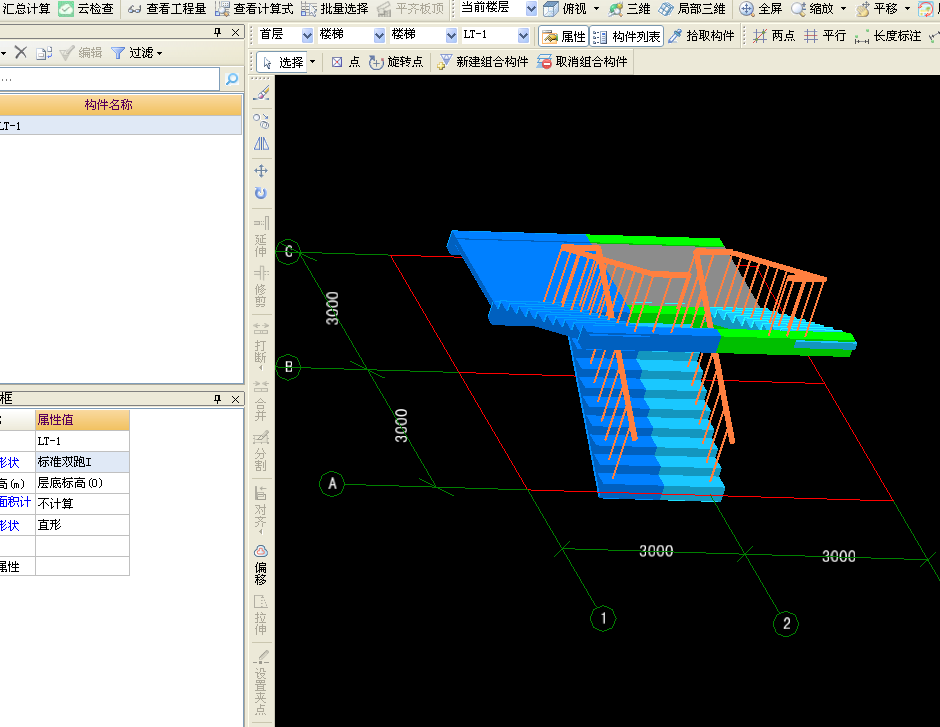940x727 pixels.
Task: Select the move tool in vertical toolbar
Action: [x=261, y=171]
